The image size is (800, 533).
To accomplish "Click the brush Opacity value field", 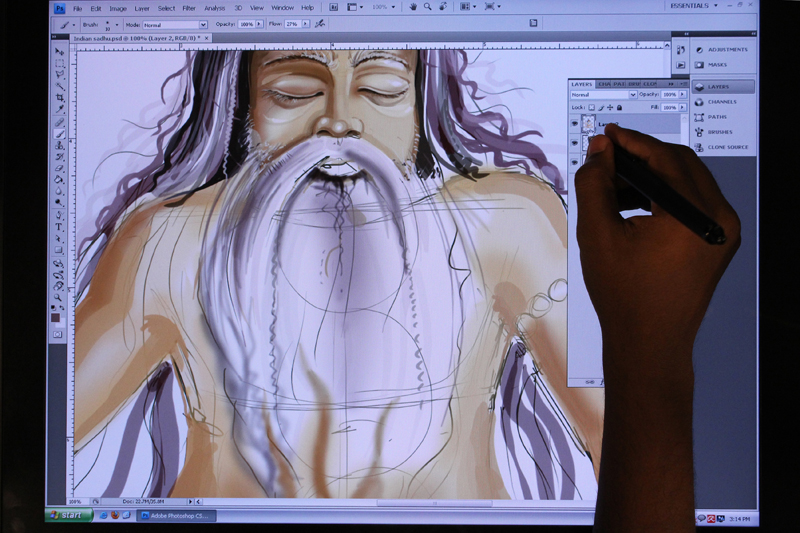I will pos(246,24).
